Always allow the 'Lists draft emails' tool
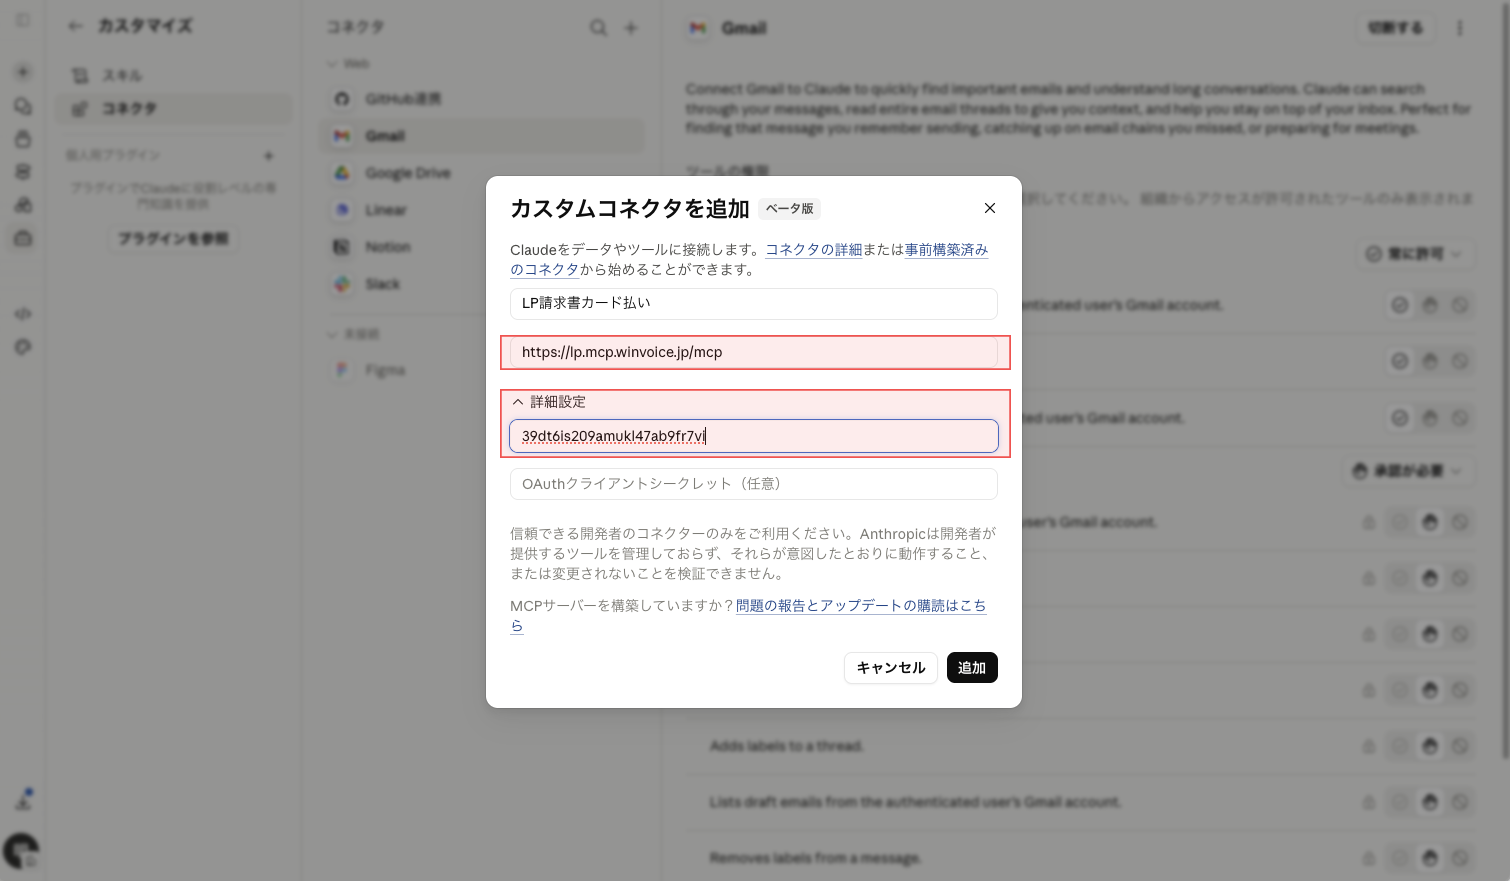This screenshot has height=881, width=1510. coord(1400,802)
